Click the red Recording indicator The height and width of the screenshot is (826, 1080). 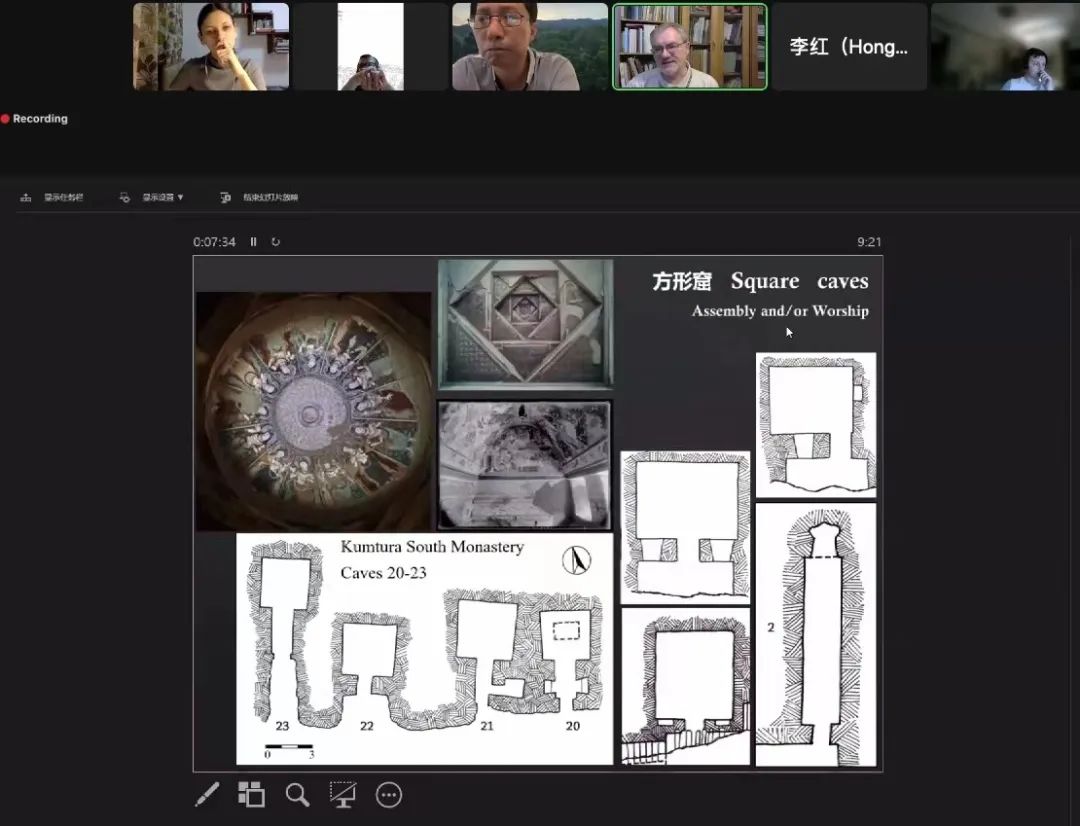click(x=35, y=119)
